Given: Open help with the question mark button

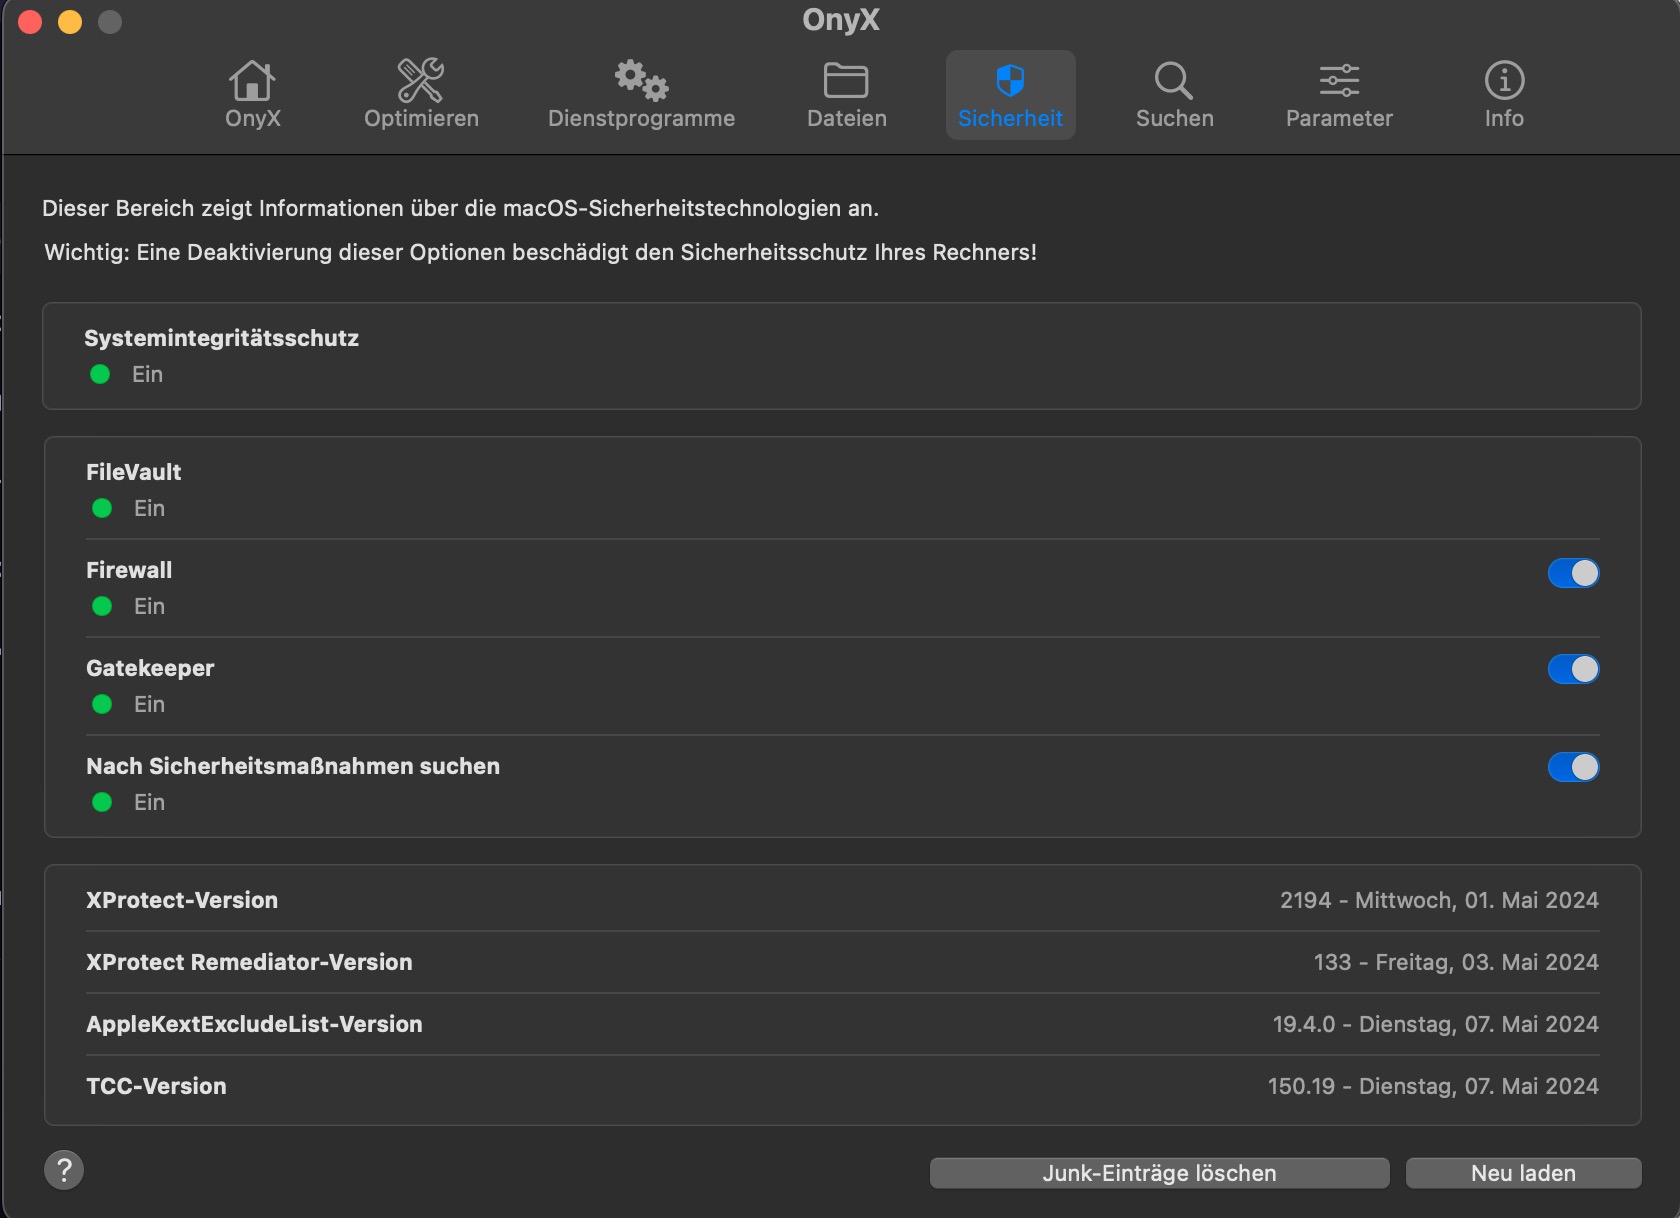Looking at the screenshot, I should (64, 1169).
